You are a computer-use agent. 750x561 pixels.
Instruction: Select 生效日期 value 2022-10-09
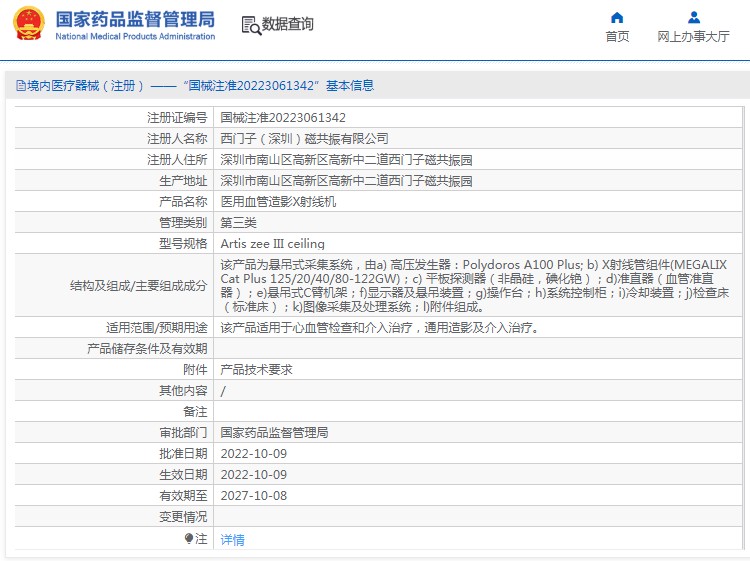[x=254, y=475]
